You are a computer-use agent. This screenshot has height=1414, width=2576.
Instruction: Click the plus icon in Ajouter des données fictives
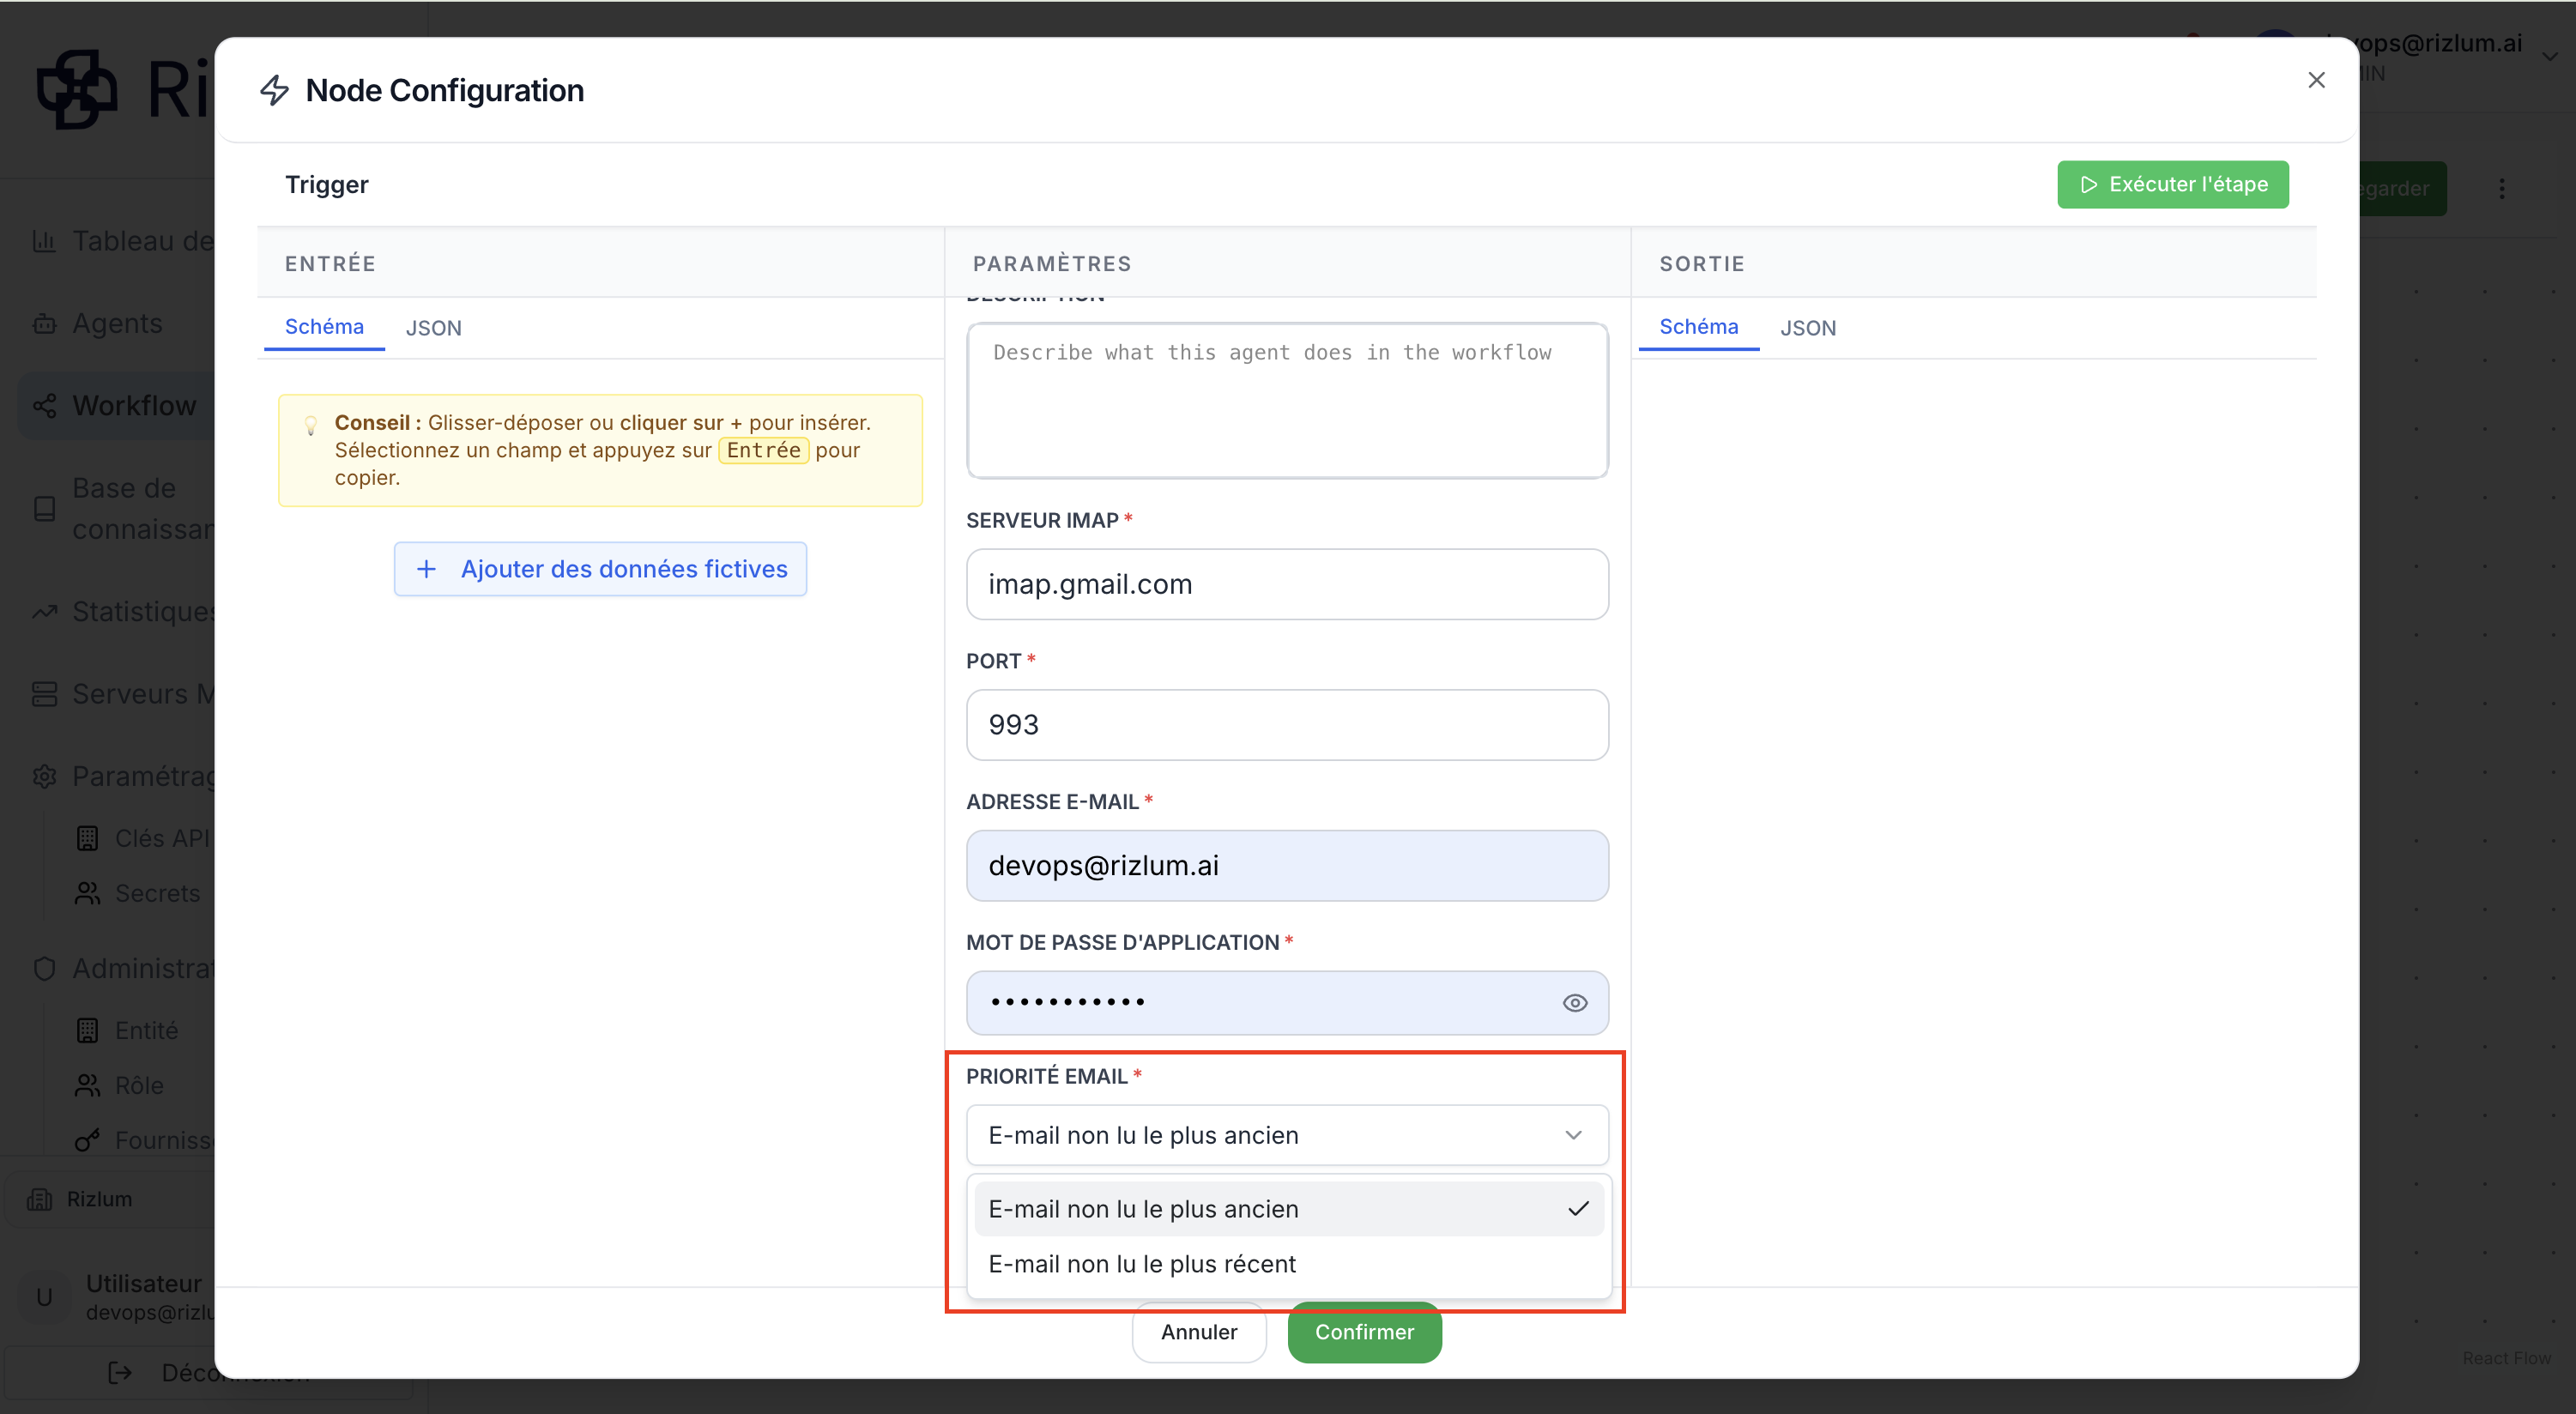click(x=426, y=569)
